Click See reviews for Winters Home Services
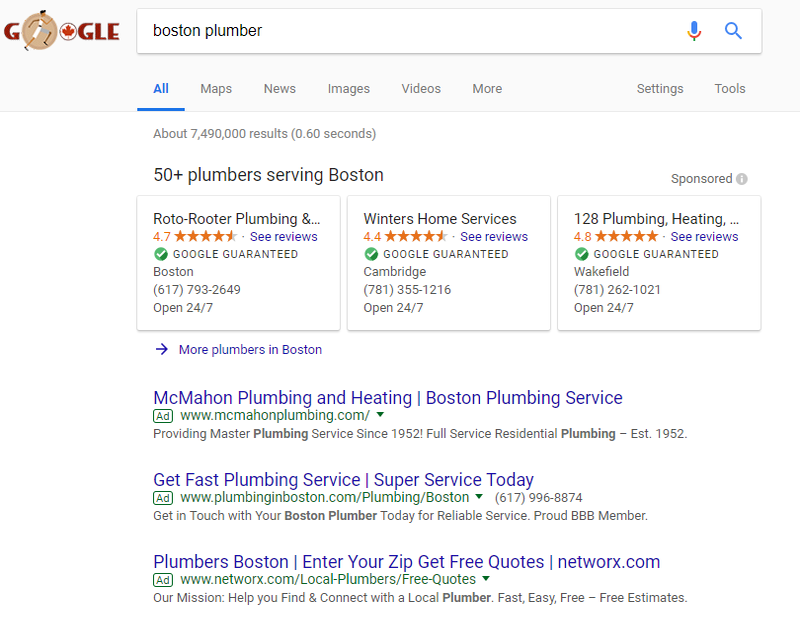This screenshot has height=619, width=800. click(493, 236)
